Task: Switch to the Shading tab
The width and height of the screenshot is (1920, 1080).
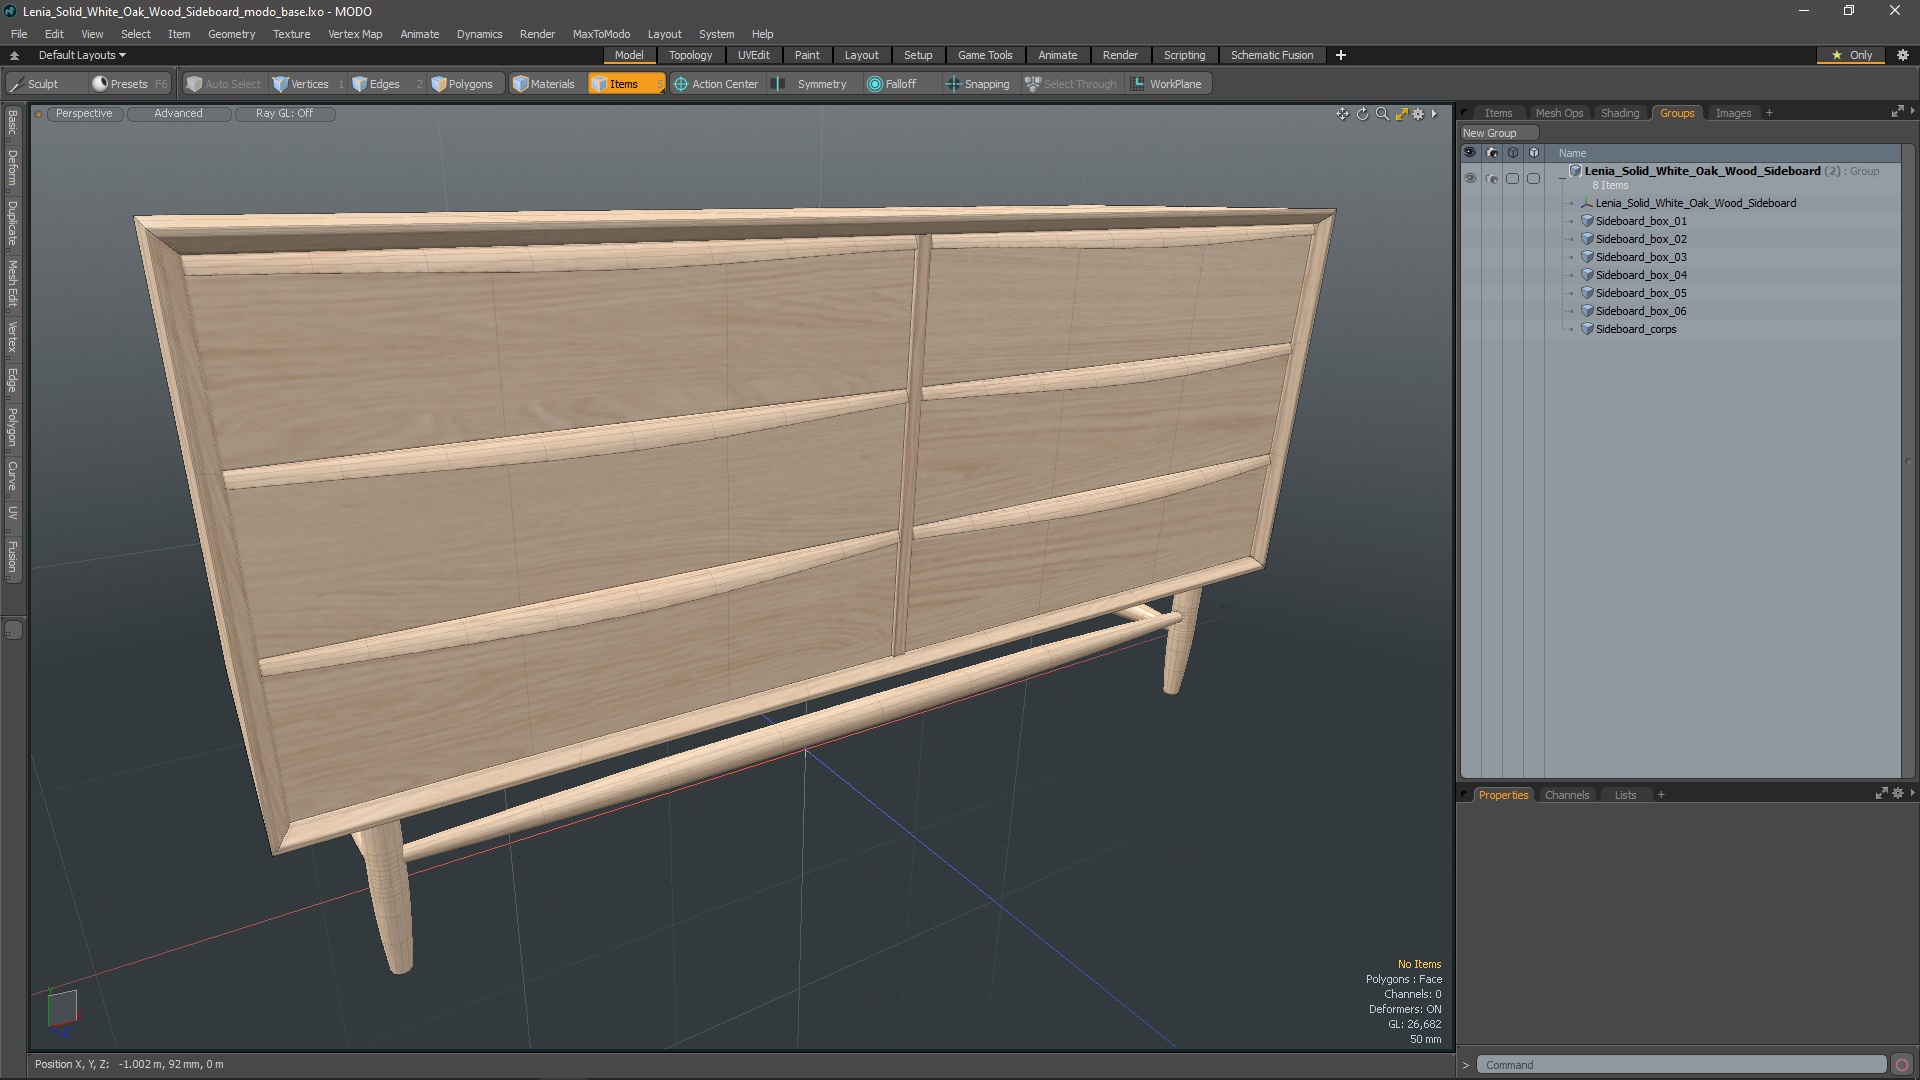Action: 1619,113
